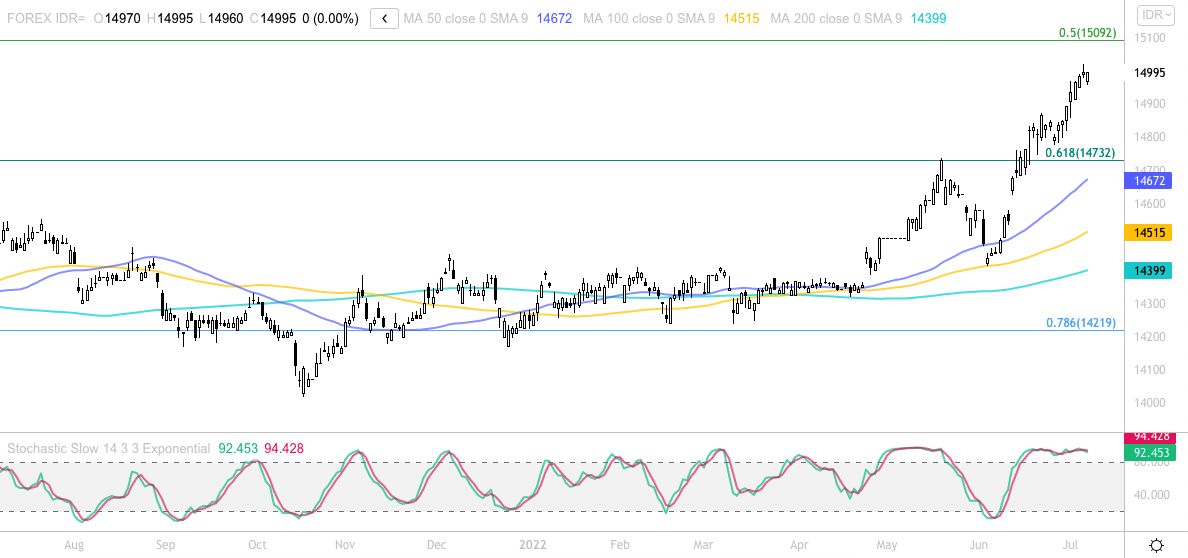Viewport: 1188px width, 558px height.
Task: Click the 14672 MA 50 price tag
Action: click(x=1149, y=180)
